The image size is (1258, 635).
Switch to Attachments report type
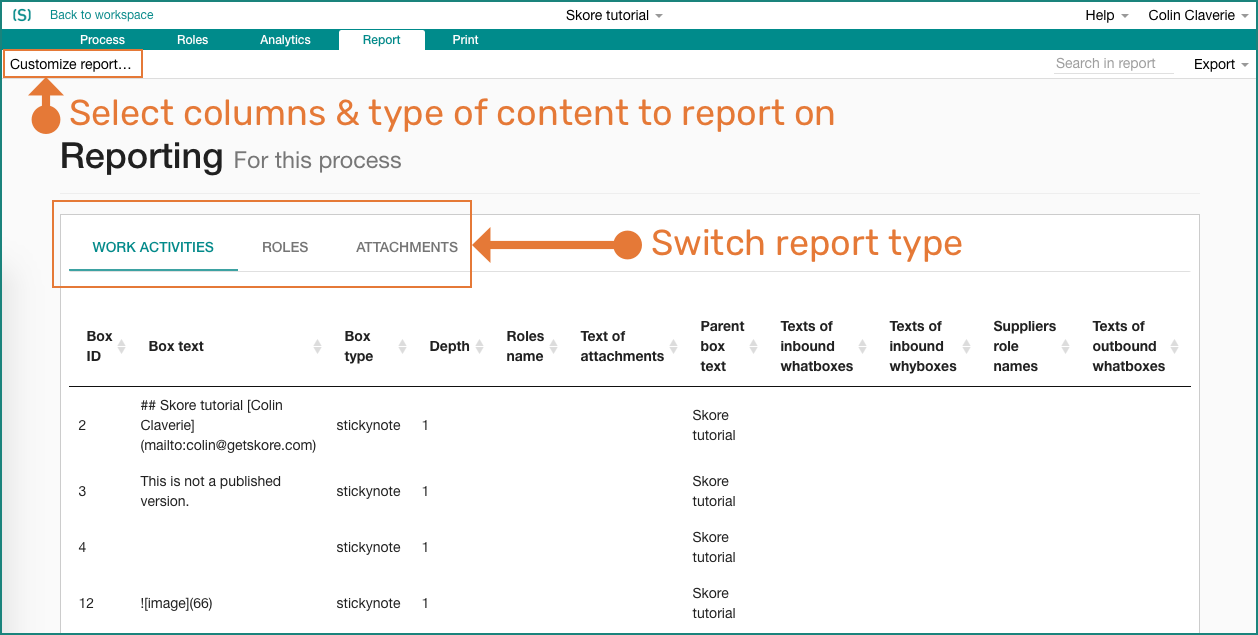[407, 247]
